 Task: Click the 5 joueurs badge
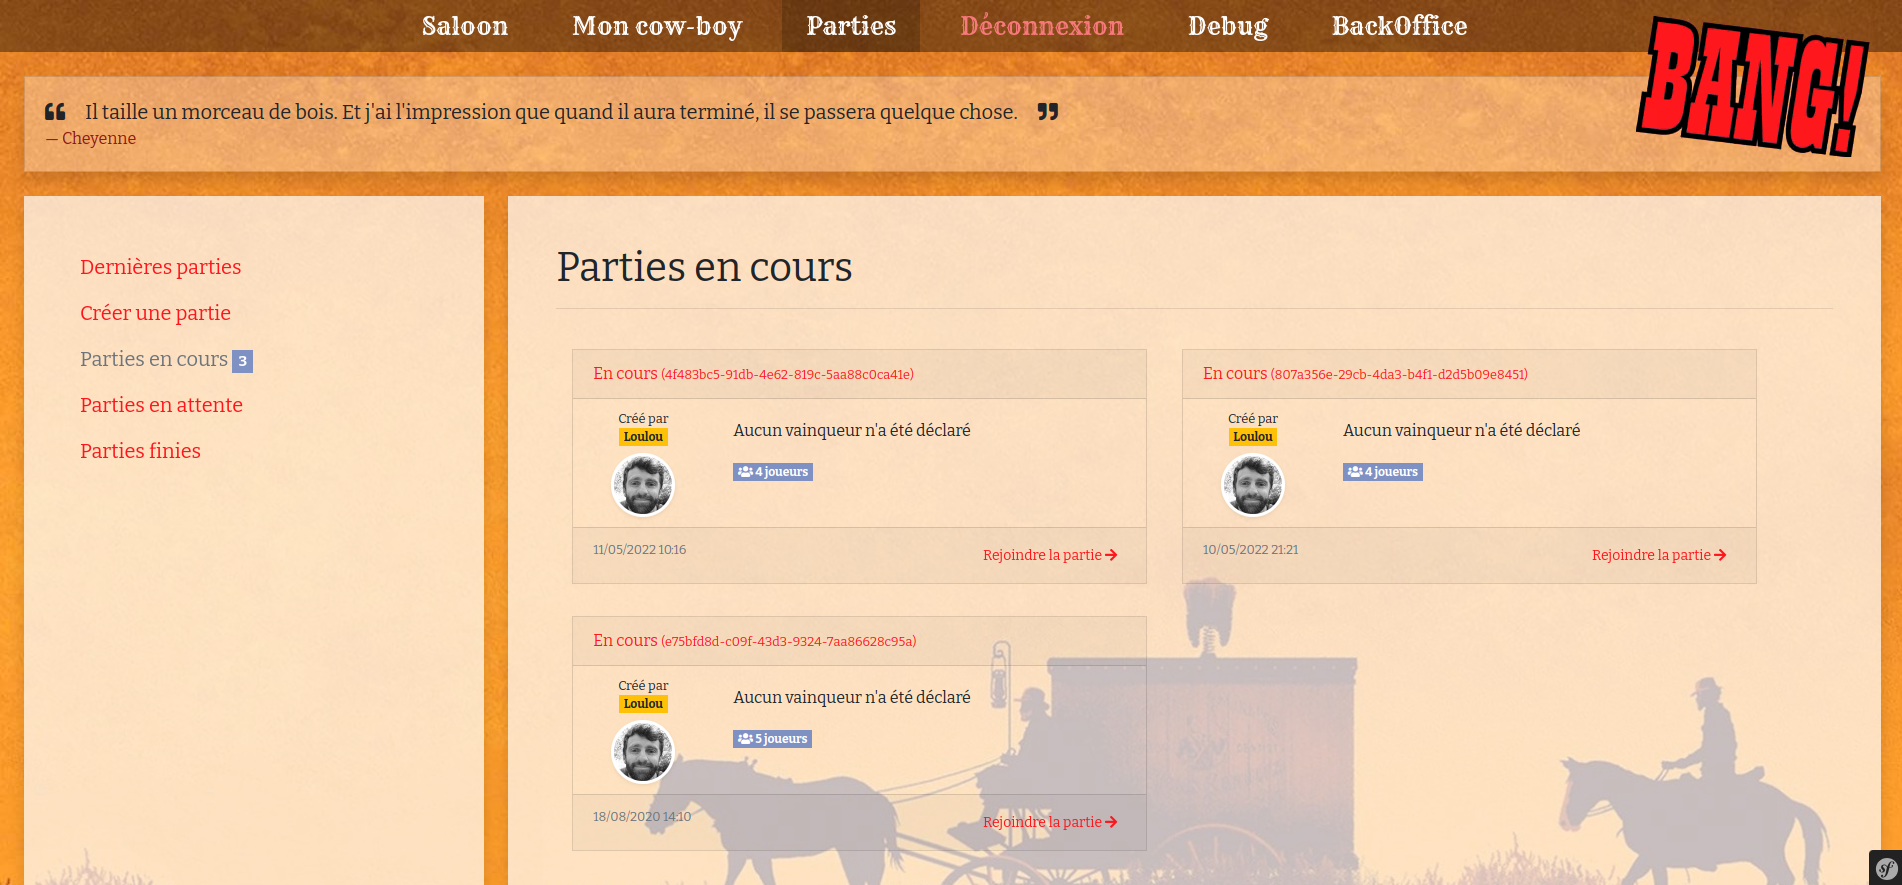coord(772,739)
